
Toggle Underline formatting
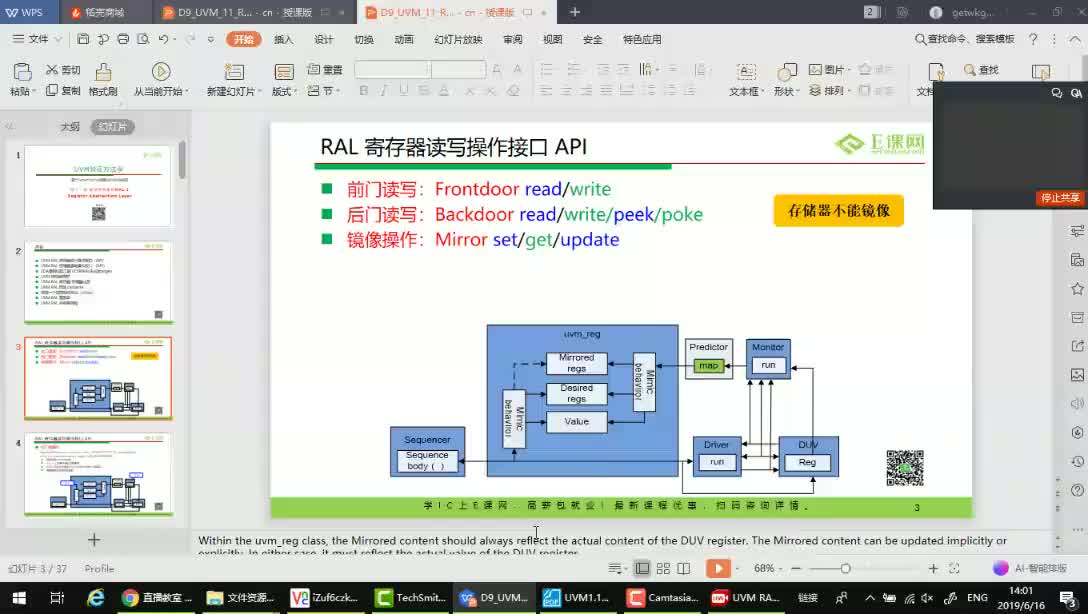404,90
